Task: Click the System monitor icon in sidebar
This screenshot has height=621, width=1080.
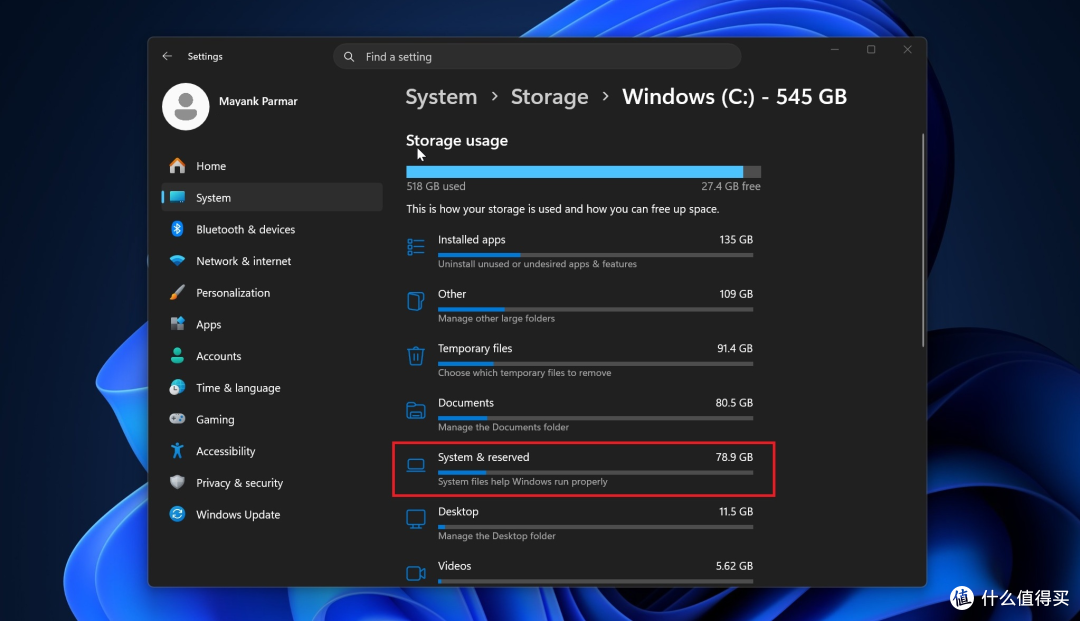Action: pyautogui.click(x=177, y=198)
